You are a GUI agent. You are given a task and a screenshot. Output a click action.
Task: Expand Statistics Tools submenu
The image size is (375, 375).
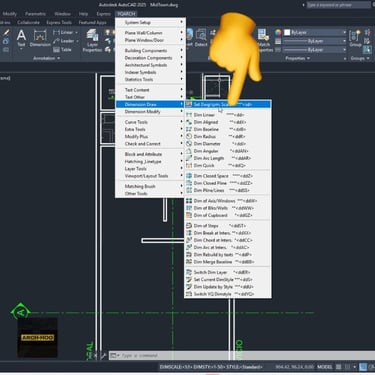tap(150, 79)
